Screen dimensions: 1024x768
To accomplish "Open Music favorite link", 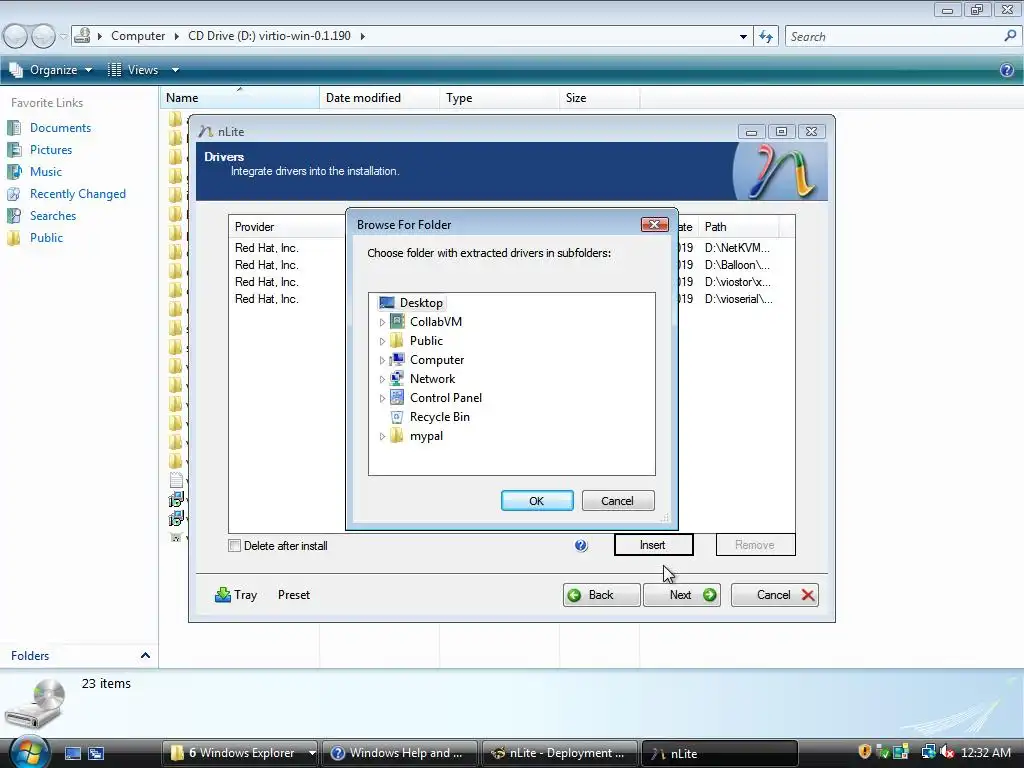I will [x=46, y=172].
